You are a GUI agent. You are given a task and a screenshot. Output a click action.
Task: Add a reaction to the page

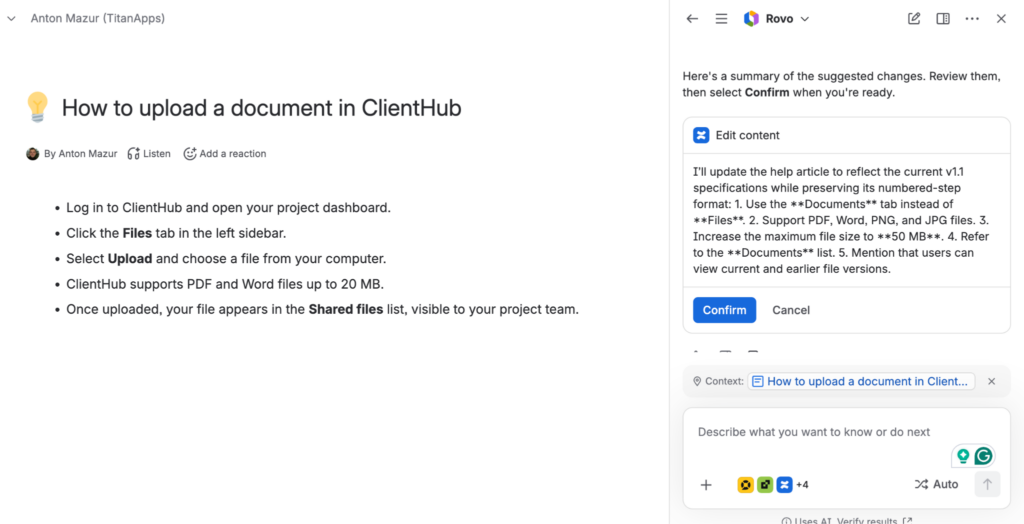[225, 154]
